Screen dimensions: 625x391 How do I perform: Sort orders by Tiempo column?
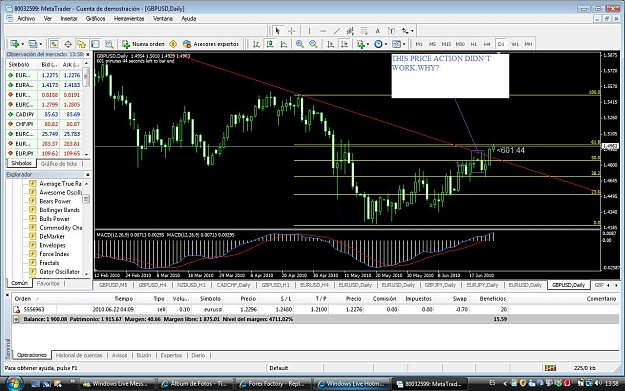pos(124,299)
